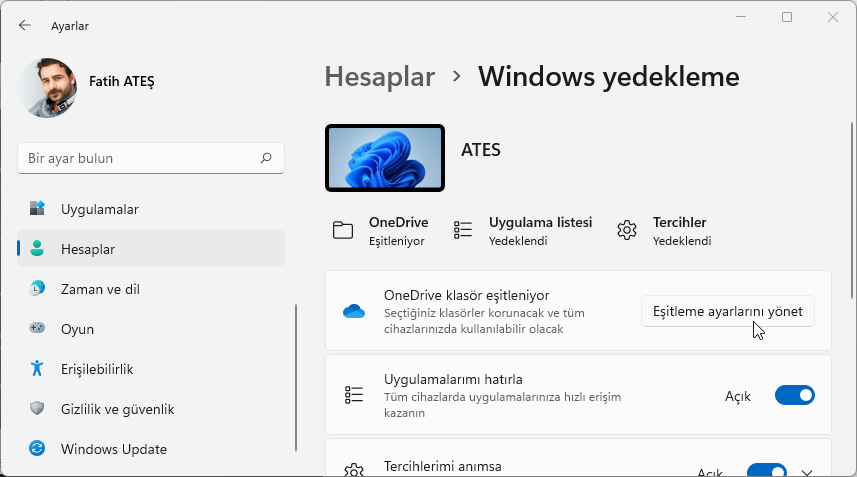Click the sidebar vertical scrollbar
Image resolution: width=857 pixels, height=477 pixels.
click(x=296, y=378)
